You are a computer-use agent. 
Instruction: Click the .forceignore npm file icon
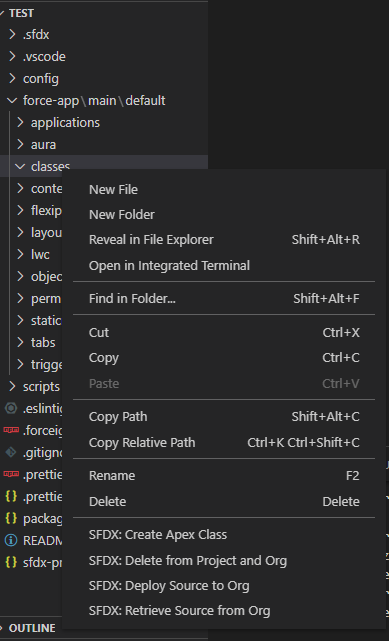click(x=11, y=430)
